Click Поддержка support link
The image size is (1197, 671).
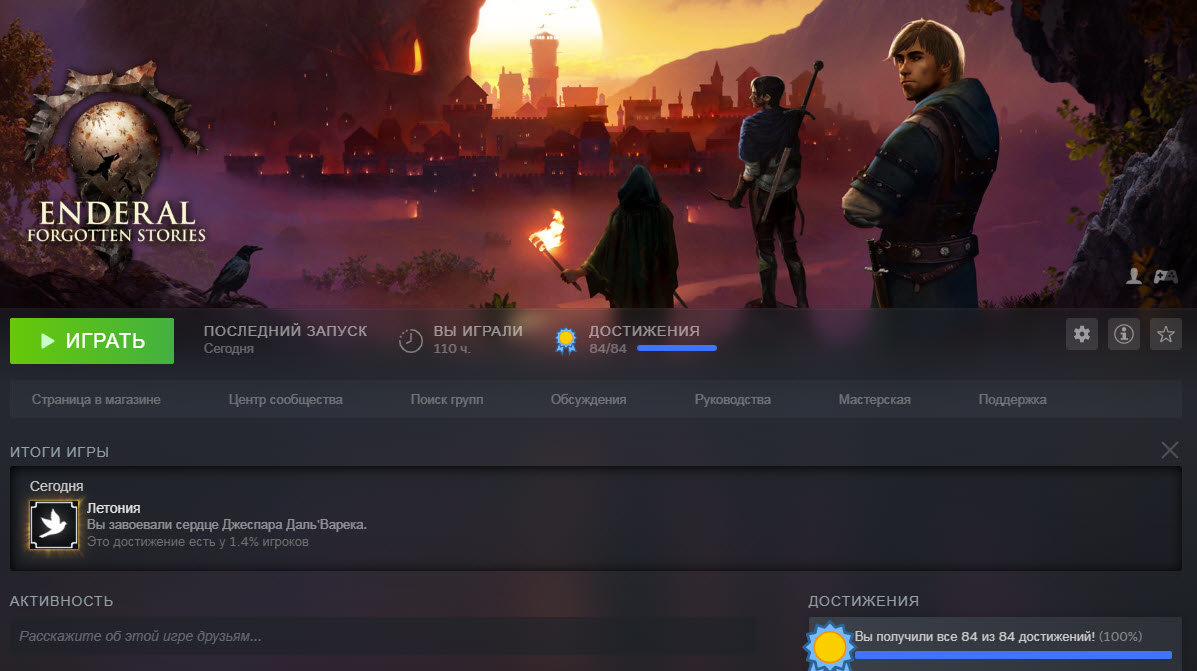pos(1012,399)
